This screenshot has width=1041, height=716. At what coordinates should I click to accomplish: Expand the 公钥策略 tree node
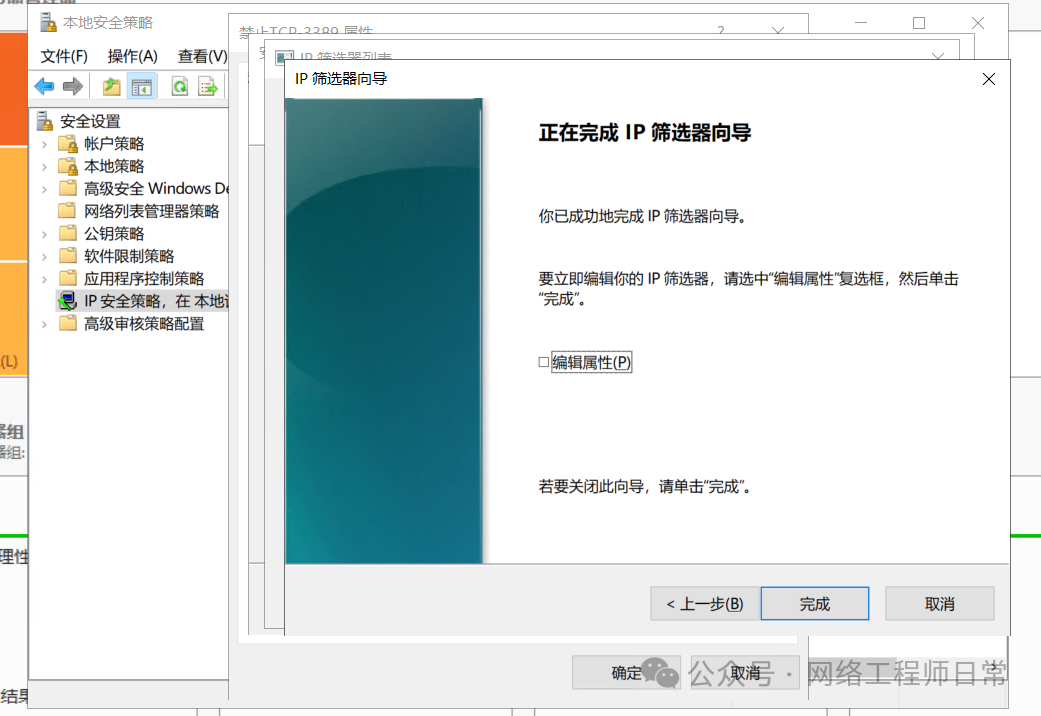44,234
